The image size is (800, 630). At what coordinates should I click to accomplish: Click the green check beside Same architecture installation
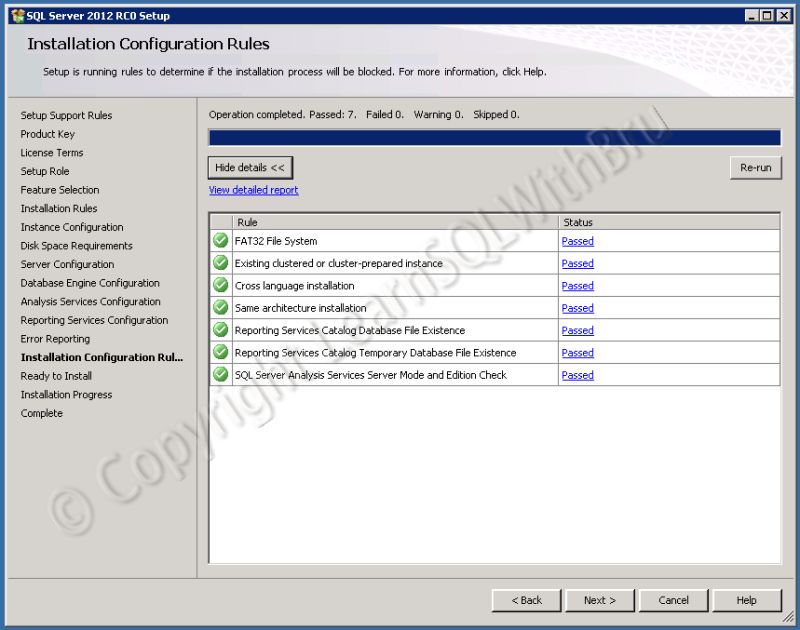220,308
